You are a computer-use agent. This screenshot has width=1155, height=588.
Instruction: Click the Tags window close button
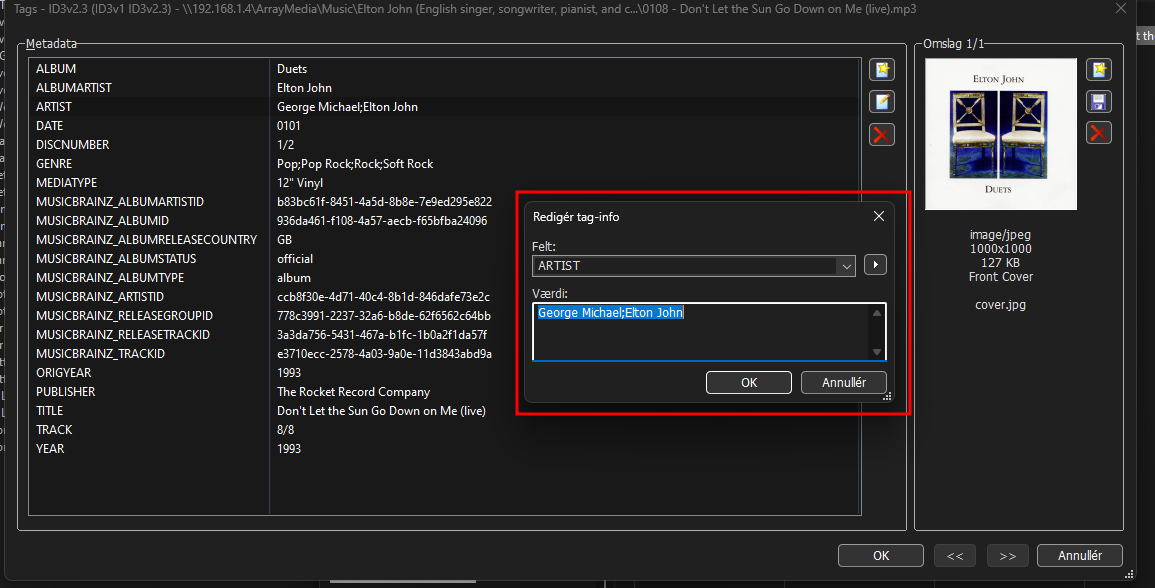point(1120,9)
